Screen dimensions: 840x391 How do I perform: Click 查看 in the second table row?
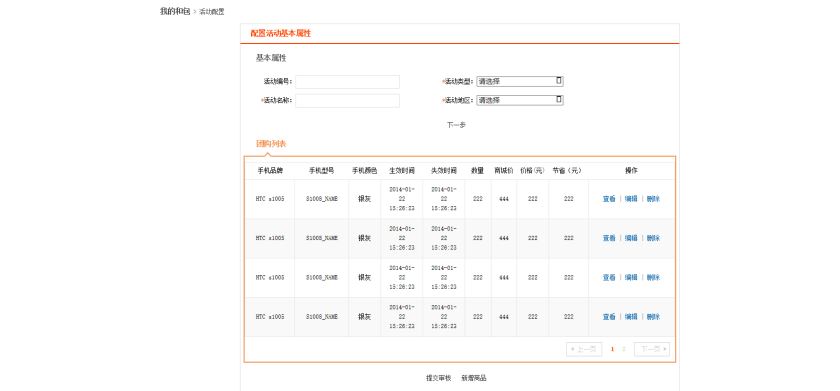(x=609, y=238)
